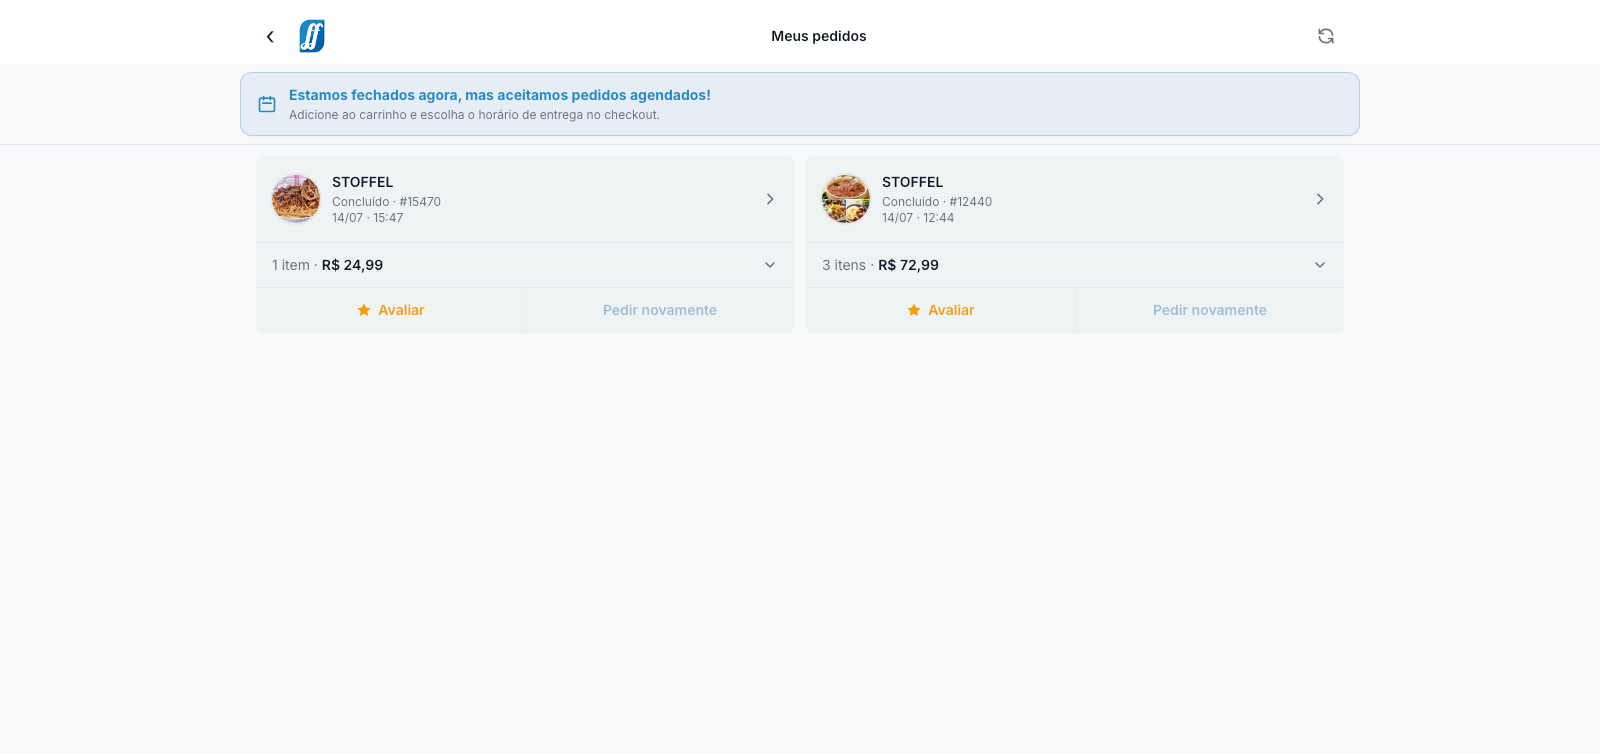Open the food thumbnail of order #12440
The image size is (1600, 754).
click(846, 198)
